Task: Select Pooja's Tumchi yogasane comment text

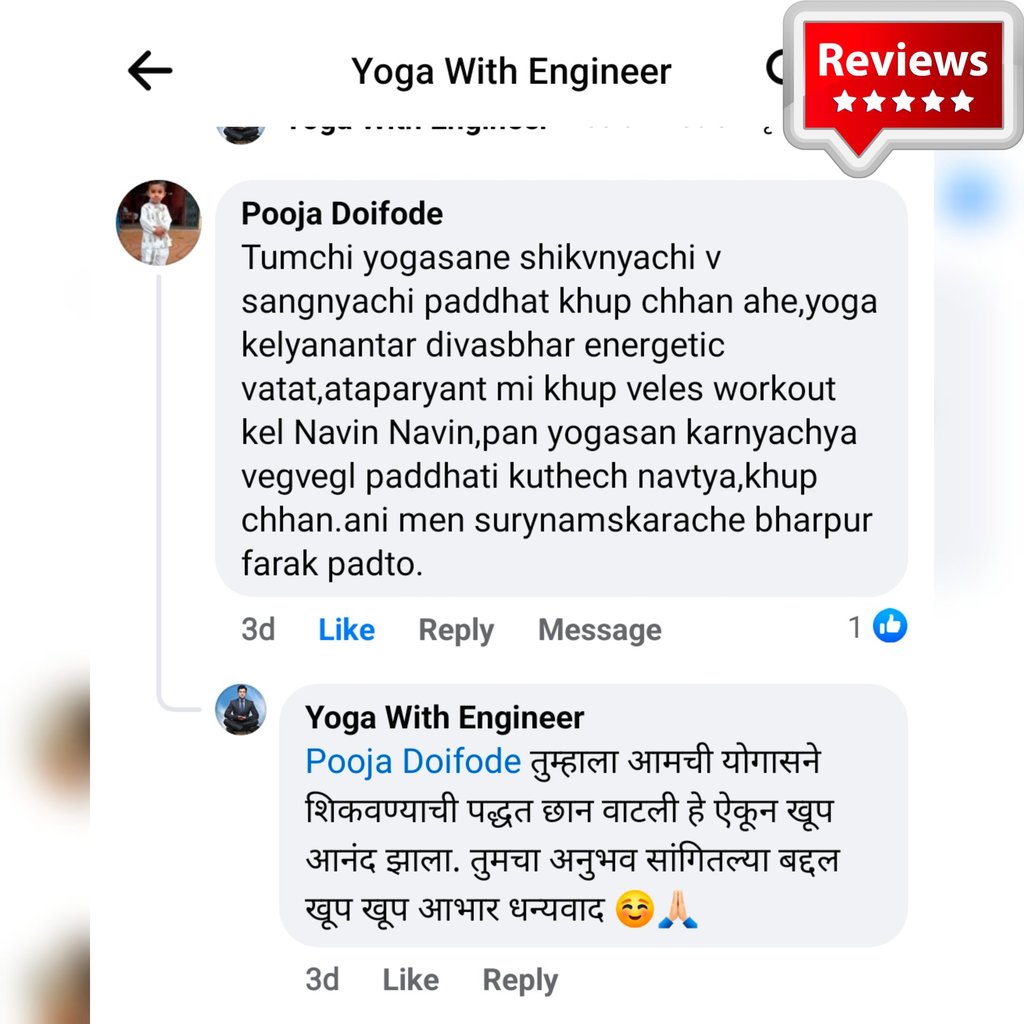Action: (x=558, y=411)
